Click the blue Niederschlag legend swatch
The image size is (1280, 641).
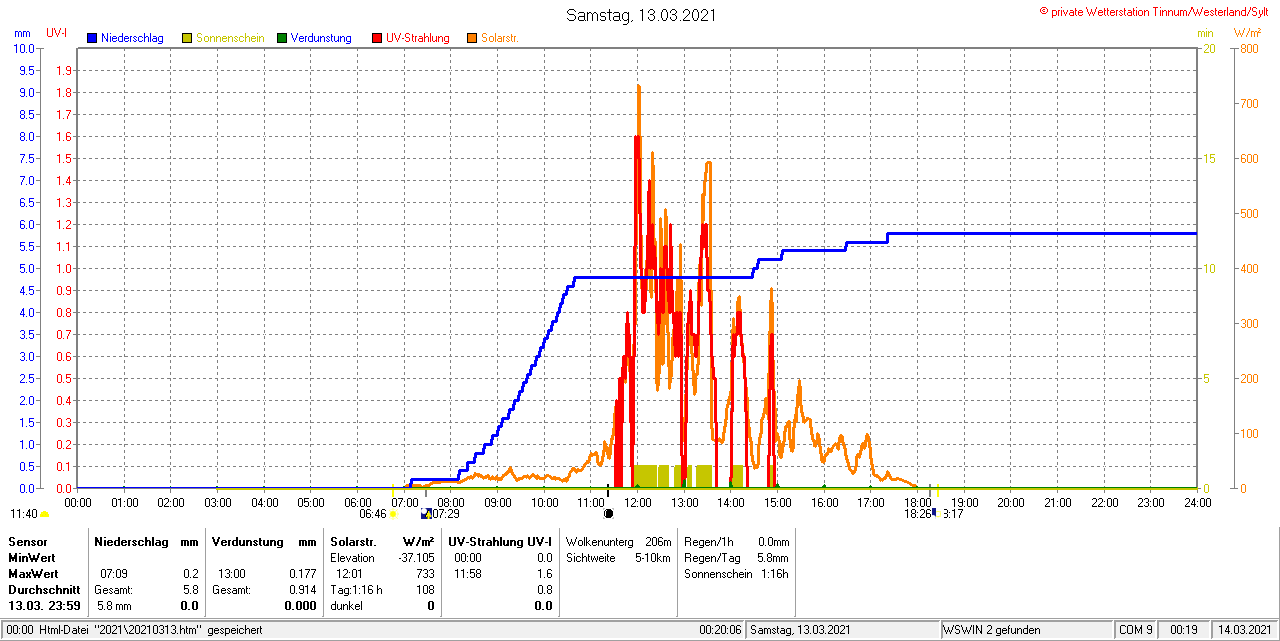[92, 38]
